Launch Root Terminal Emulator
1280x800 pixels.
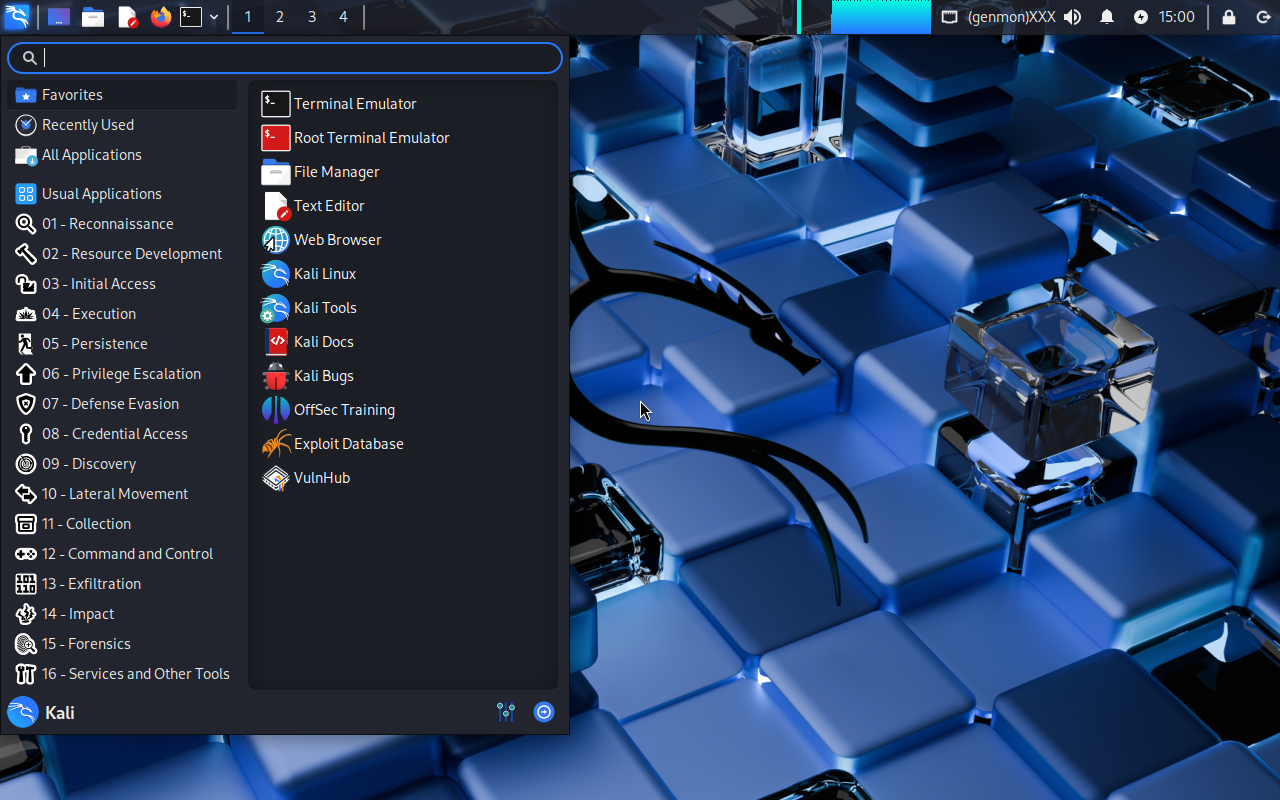[402, 138]
